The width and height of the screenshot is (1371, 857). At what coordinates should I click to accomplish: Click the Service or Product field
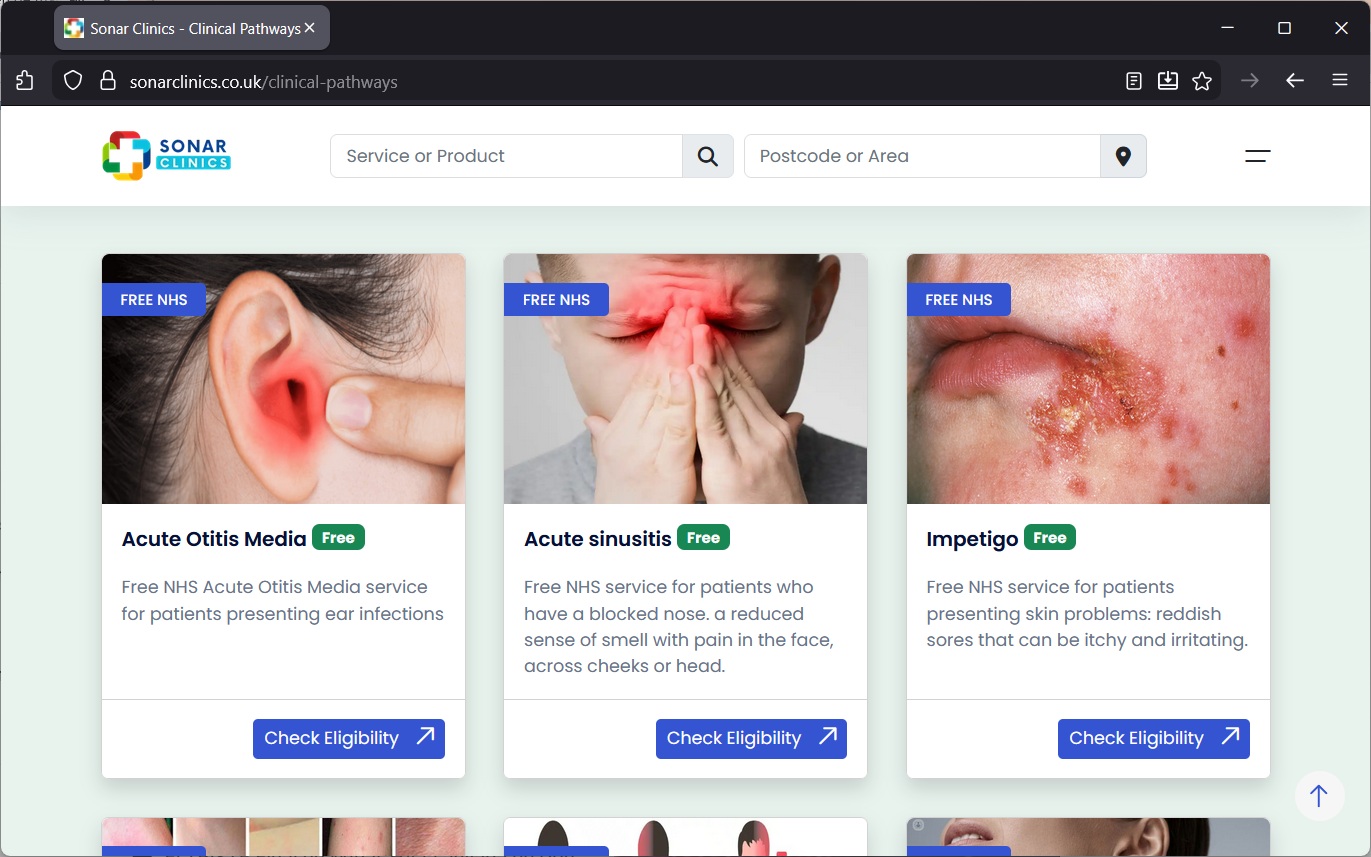pyautogui.click(x=506, y=156)
